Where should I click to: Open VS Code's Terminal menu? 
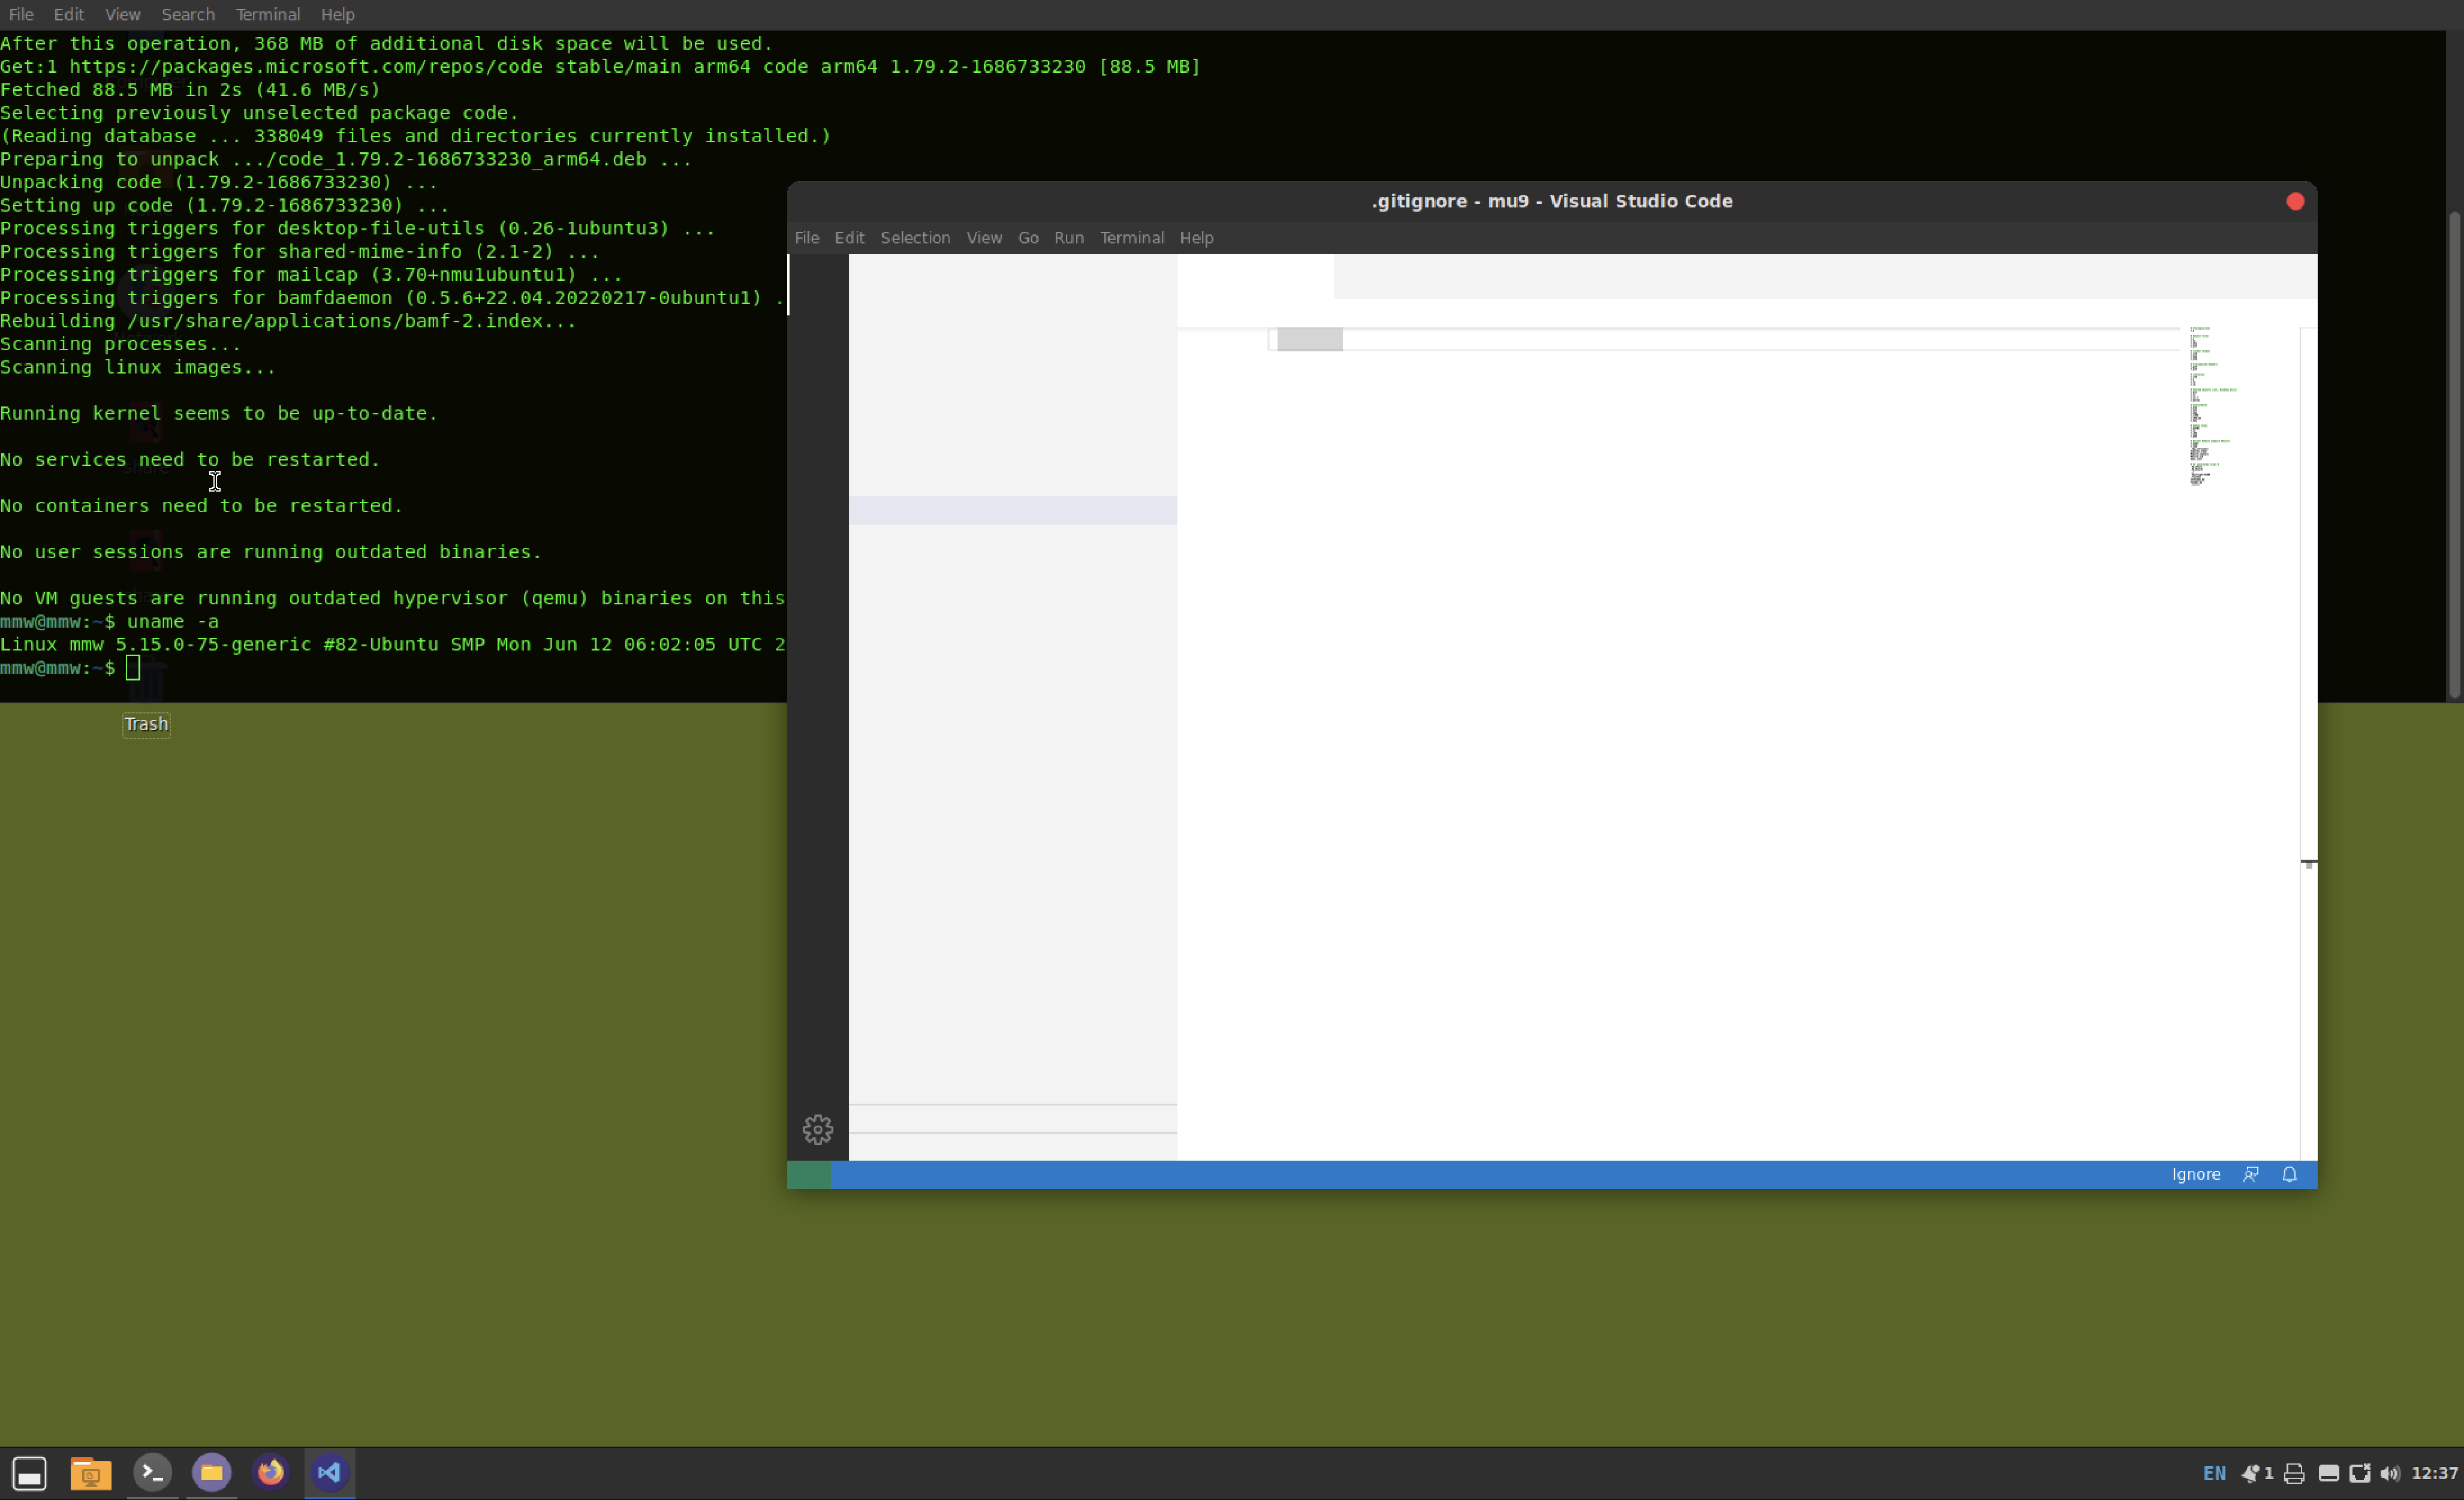[1131, 238]
